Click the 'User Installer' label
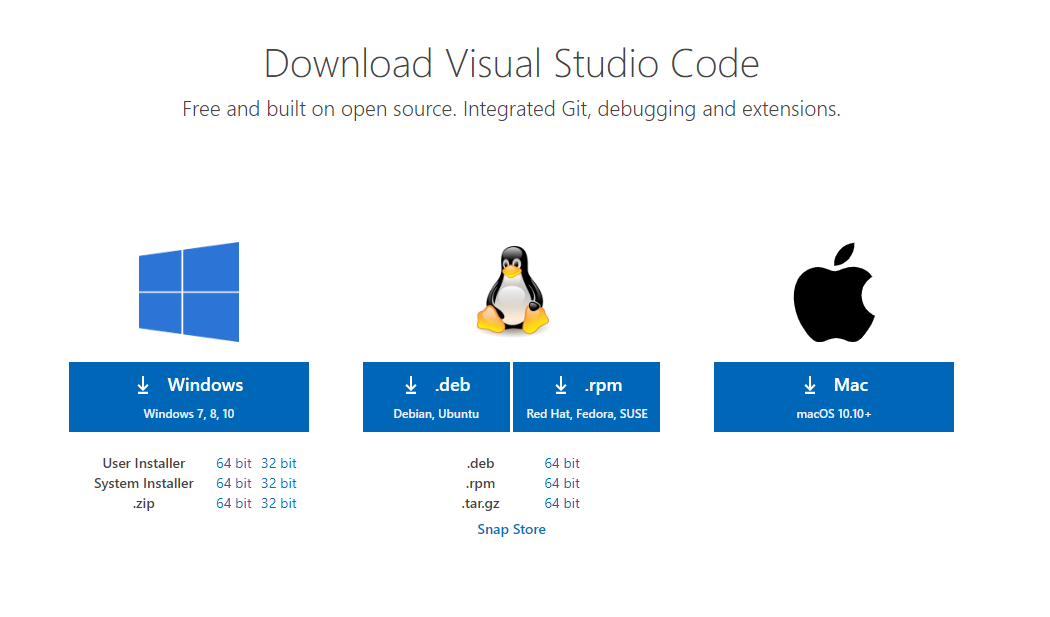 point(143,463)
